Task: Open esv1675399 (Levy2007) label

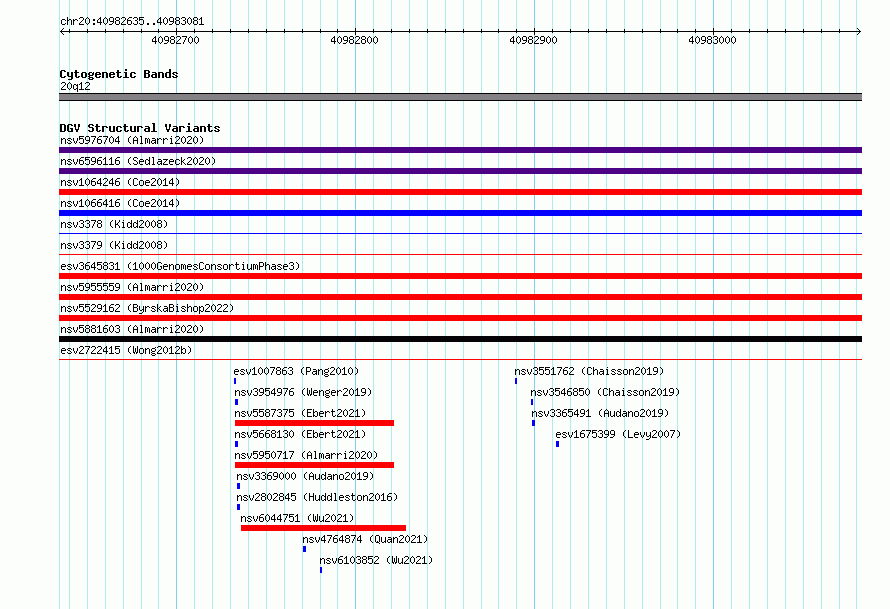Action: click(x=618, y=434)
